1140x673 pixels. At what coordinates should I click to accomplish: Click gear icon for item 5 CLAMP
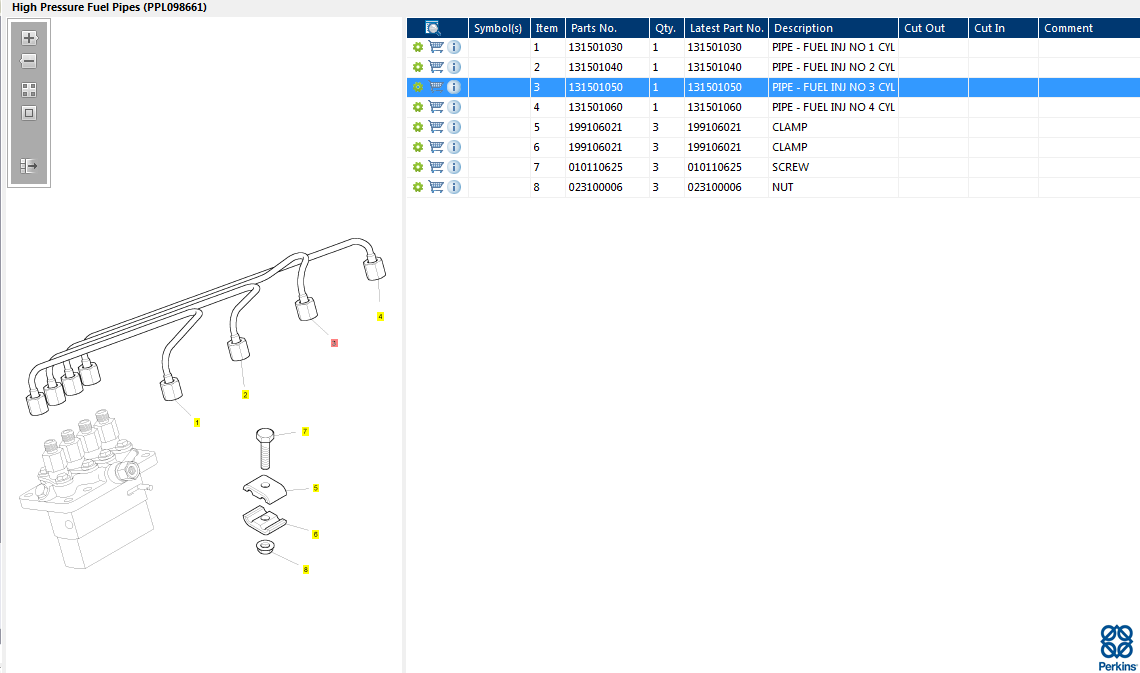pyautogui.click(x=418, y=127)
